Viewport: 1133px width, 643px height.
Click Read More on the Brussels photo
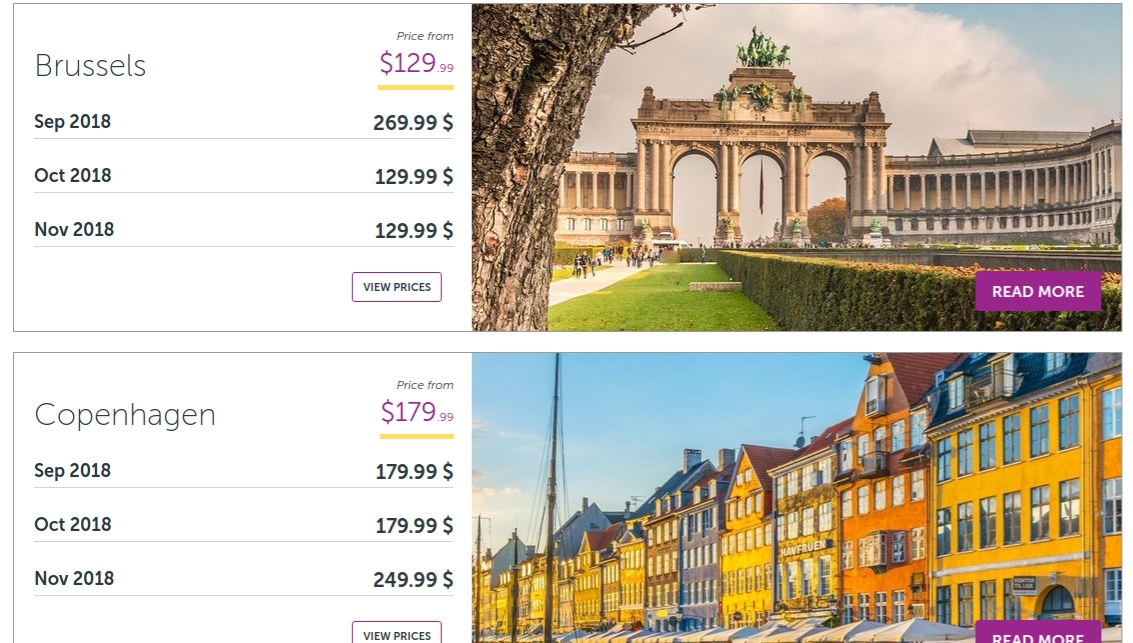[1037, 291]
